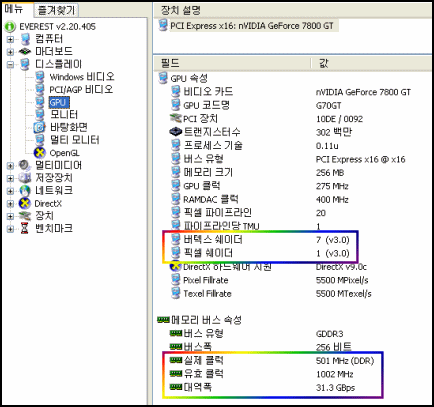Image resolution: width=434 pixels, height=407 pixels.
Task: Select 멀티 모니터 in the tree
Action: [74, 140]
